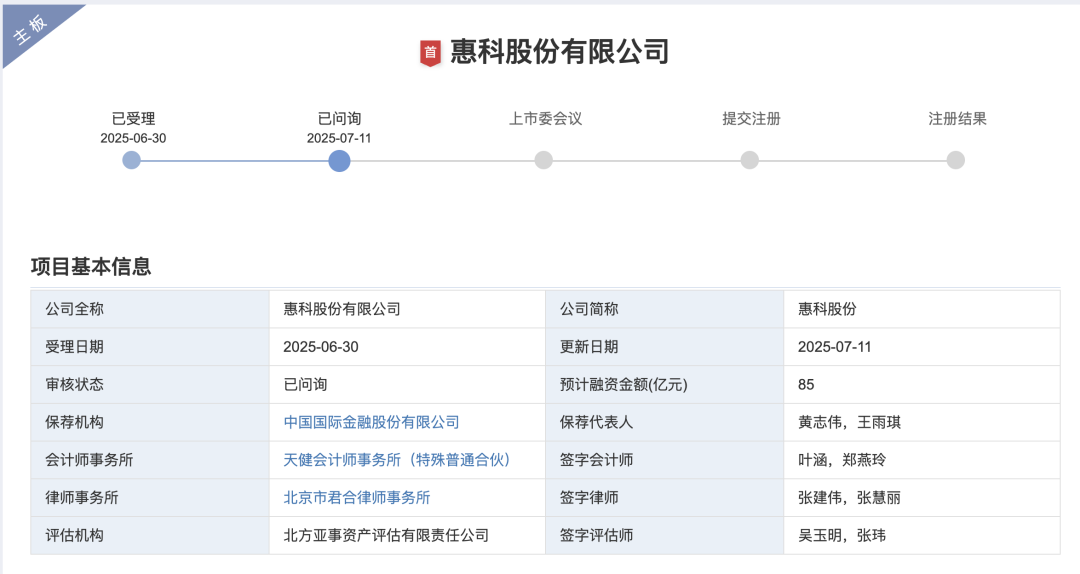Open the 天健会计师事务所（特殊普通合伙）link
Viewport: 1080px width, 574px height.
[397, 460]
